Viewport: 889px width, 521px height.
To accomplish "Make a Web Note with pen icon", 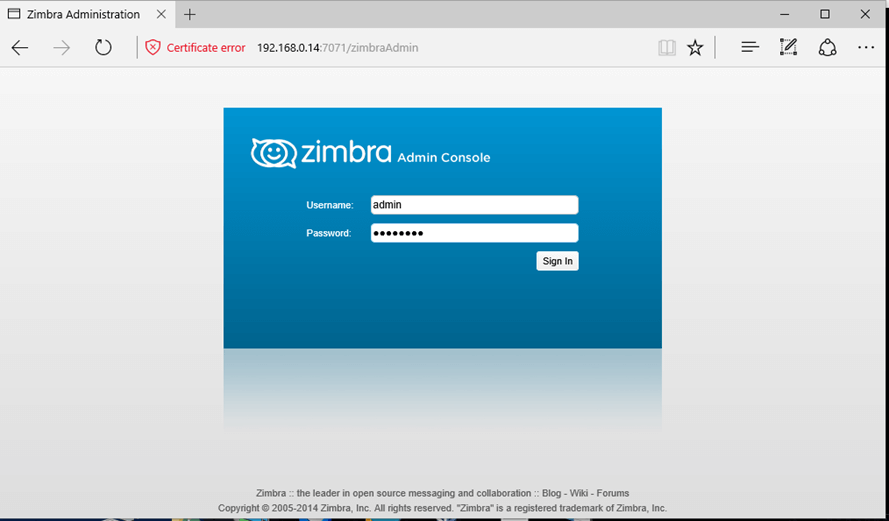I will tap(789, 47).
